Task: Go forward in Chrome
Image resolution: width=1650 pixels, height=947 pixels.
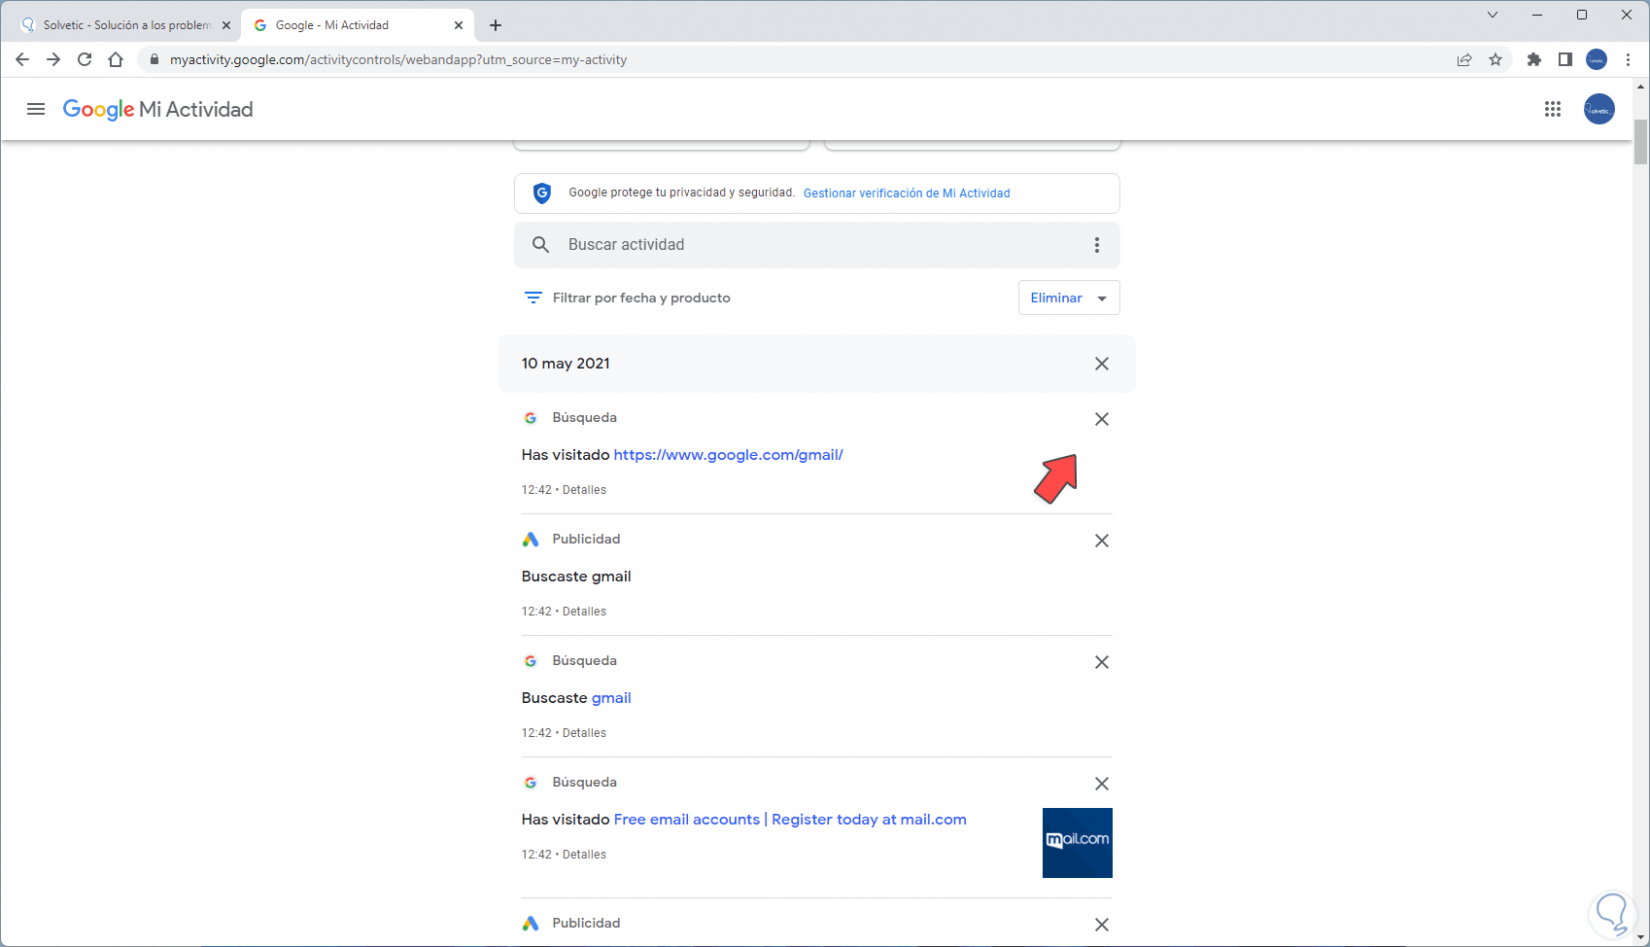Action: 53,60
